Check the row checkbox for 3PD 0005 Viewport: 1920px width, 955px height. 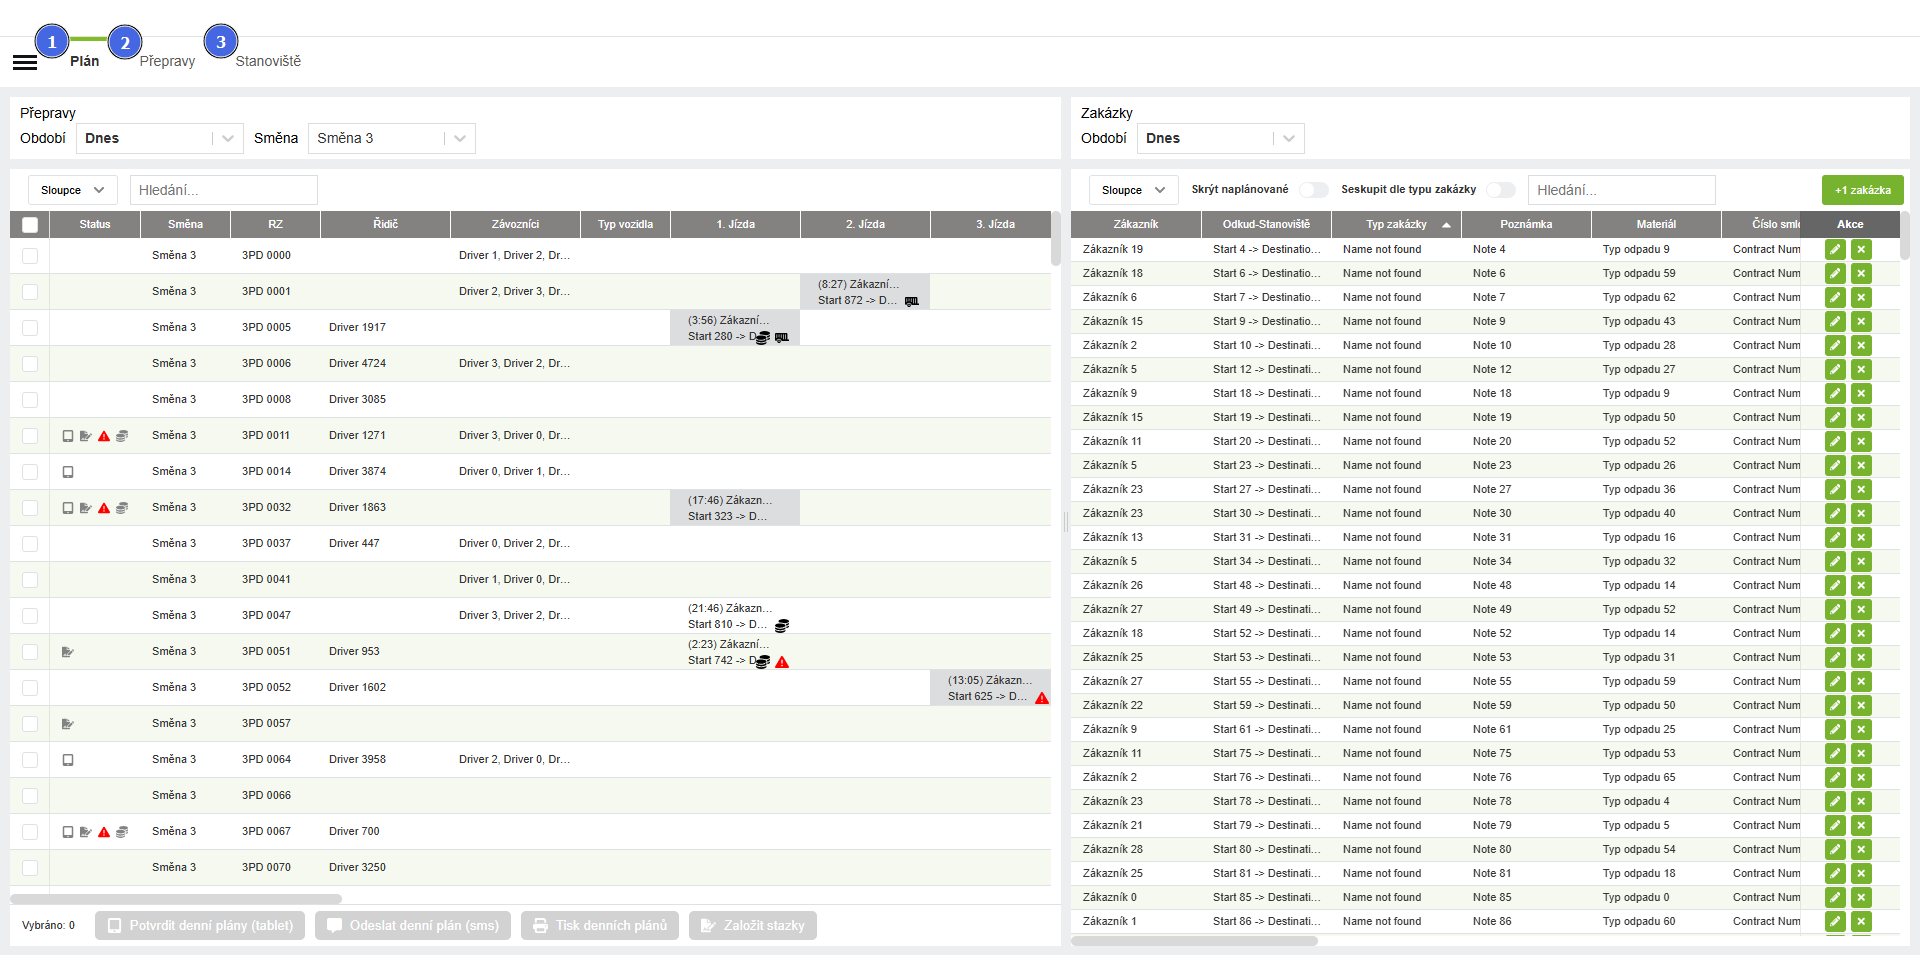coord(30,328)
